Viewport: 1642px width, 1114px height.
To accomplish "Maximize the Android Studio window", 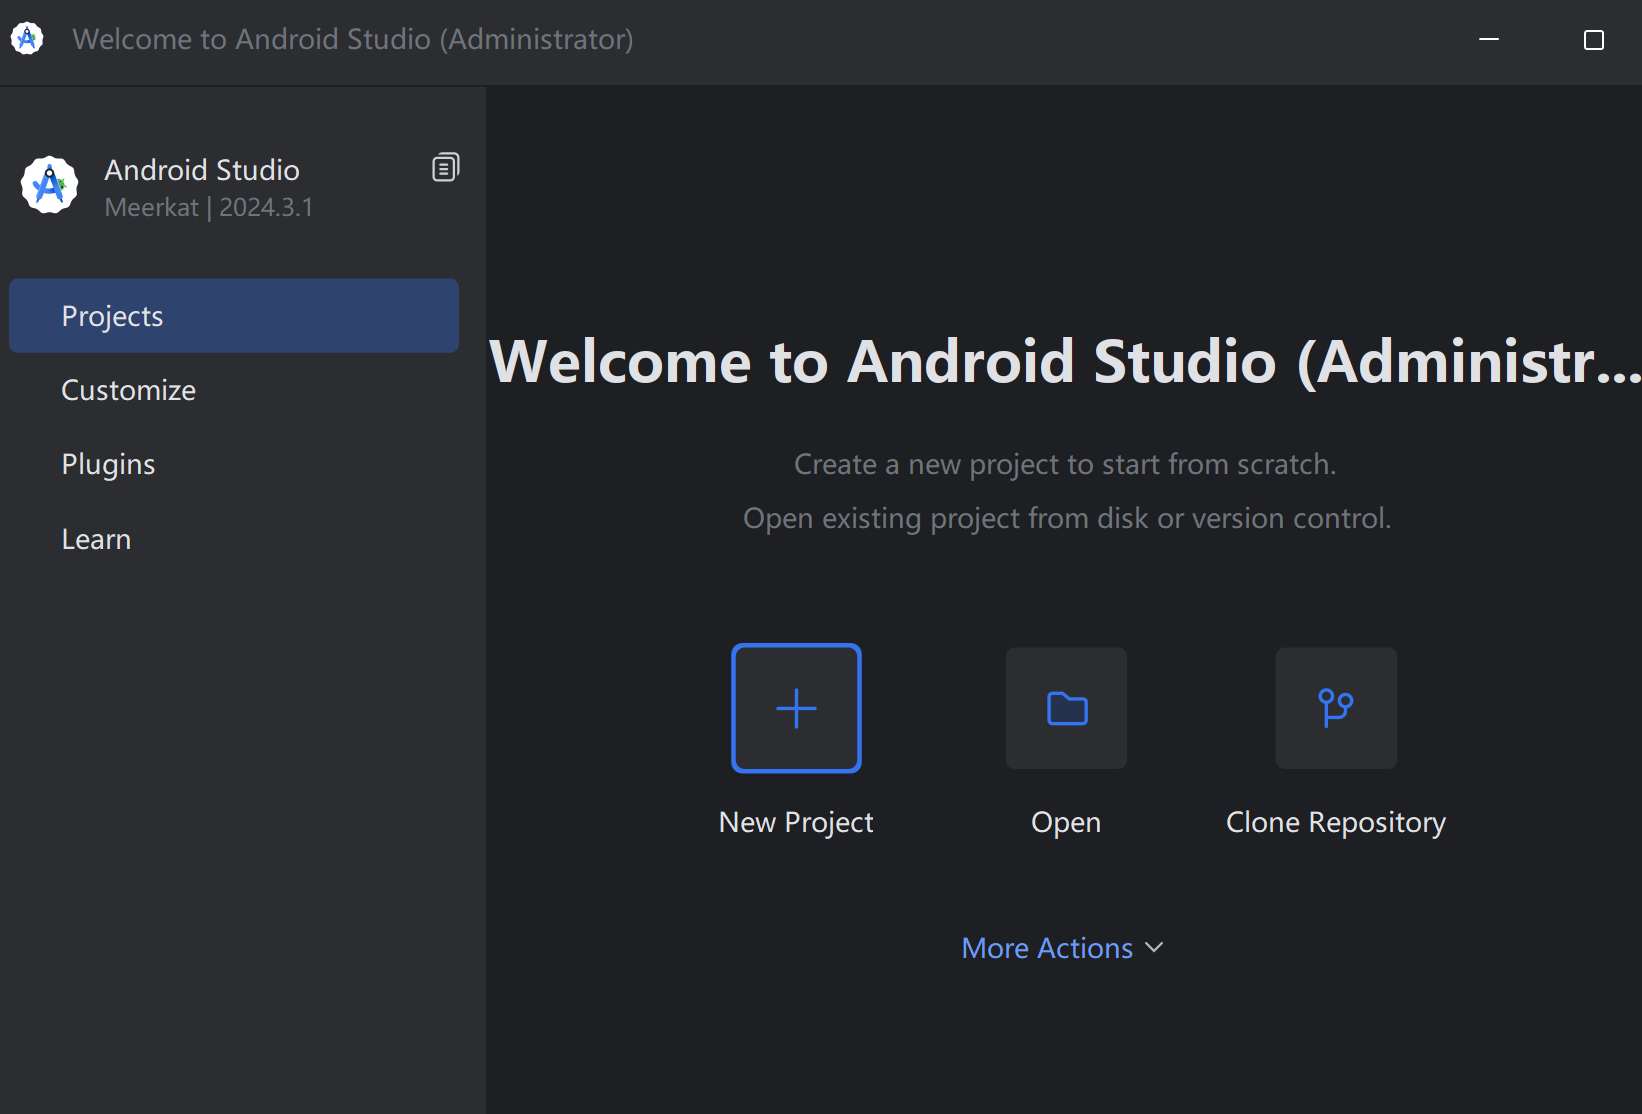I will click(x=1594, y=39).
